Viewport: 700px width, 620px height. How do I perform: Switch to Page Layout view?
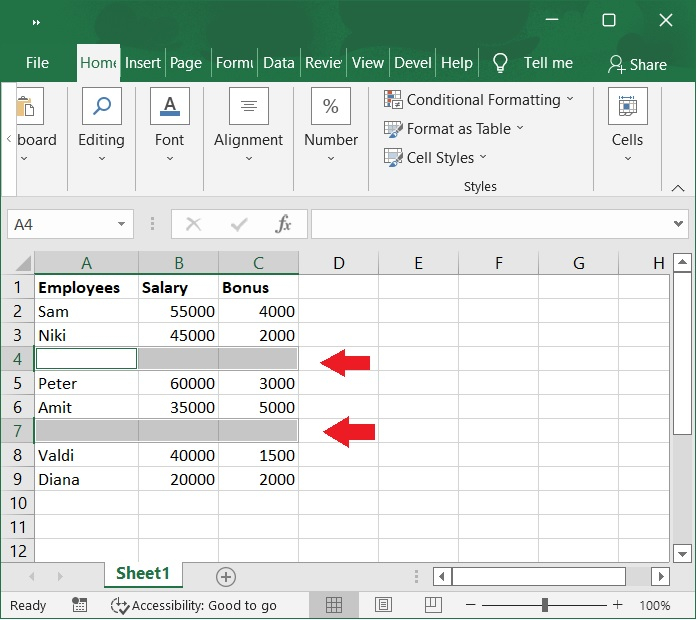tap(383, 605)
